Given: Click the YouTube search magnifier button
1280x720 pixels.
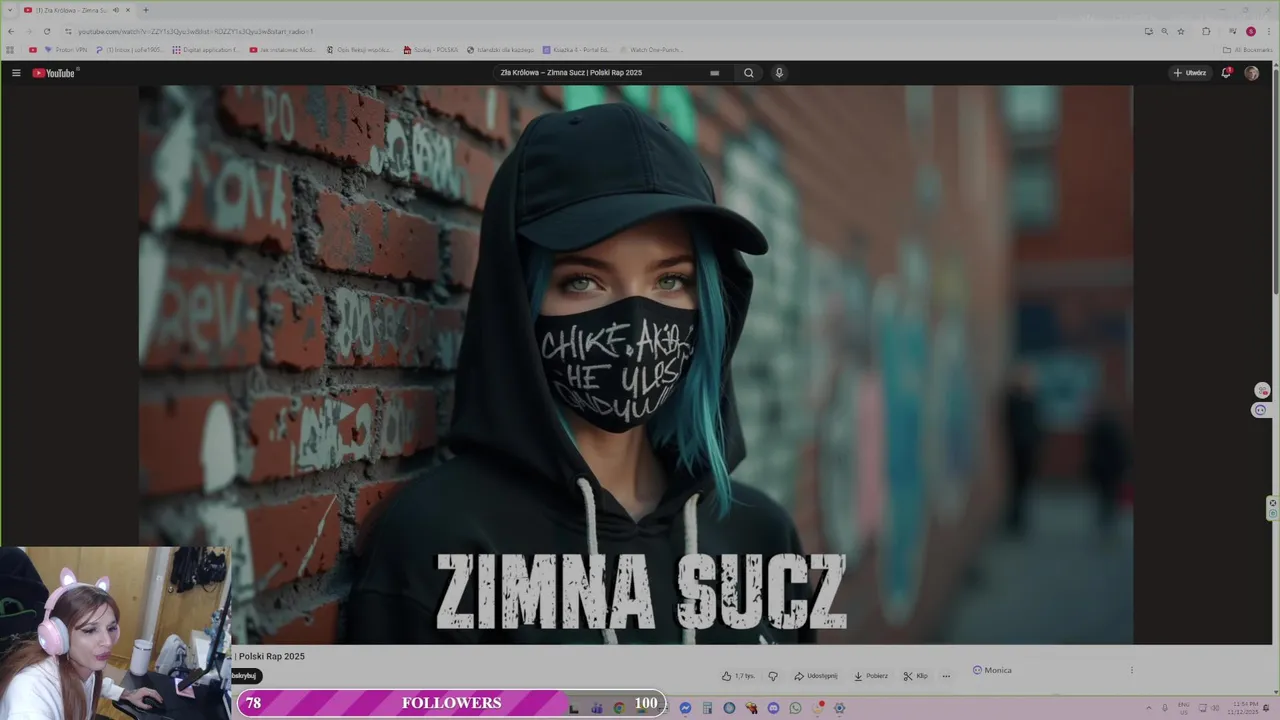Looking at the screenshot, I should [x=748, y=73].
